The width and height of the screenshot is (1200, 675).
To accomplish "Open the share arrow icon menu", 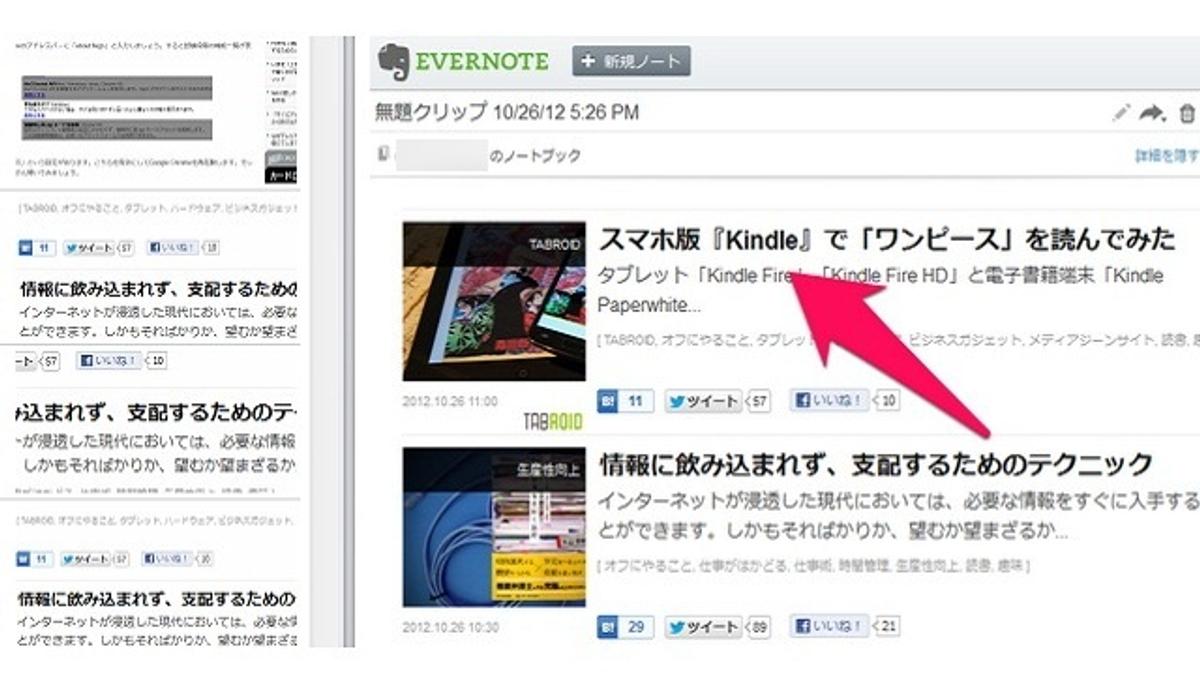I will [1154, 113].
